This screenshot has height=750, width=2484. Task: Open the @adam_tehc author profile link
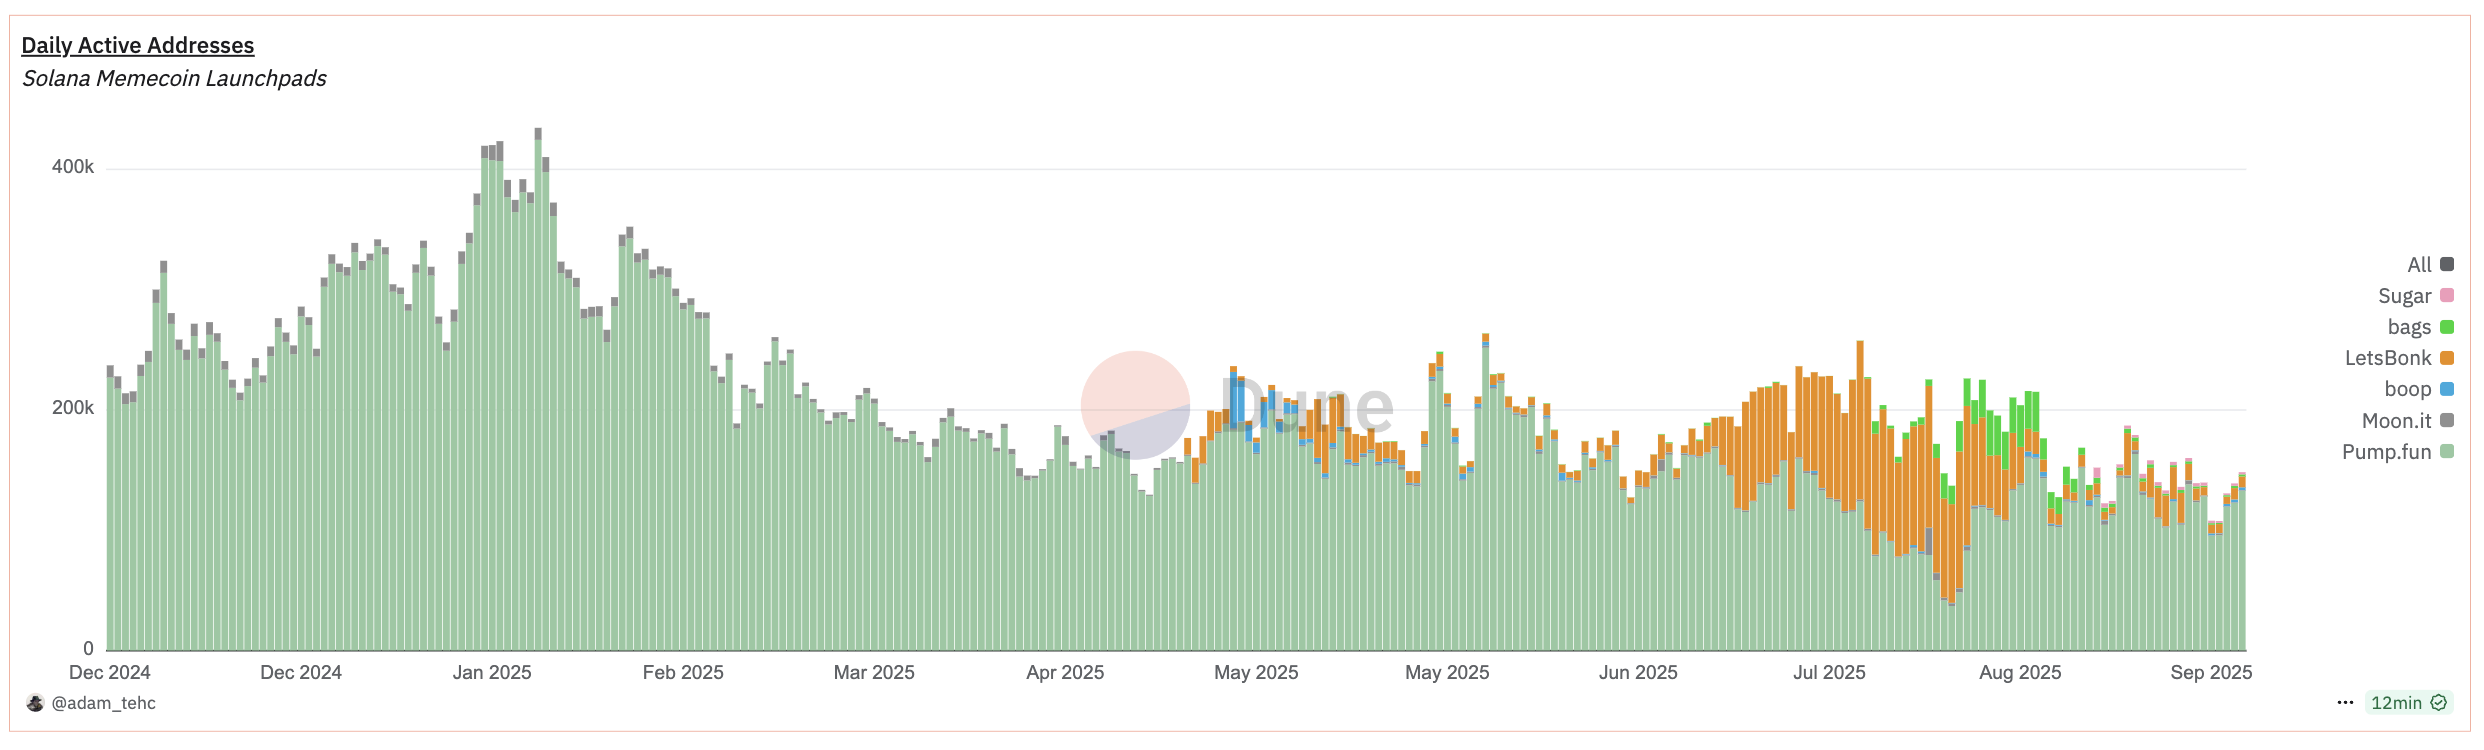[x=104, y=703]
